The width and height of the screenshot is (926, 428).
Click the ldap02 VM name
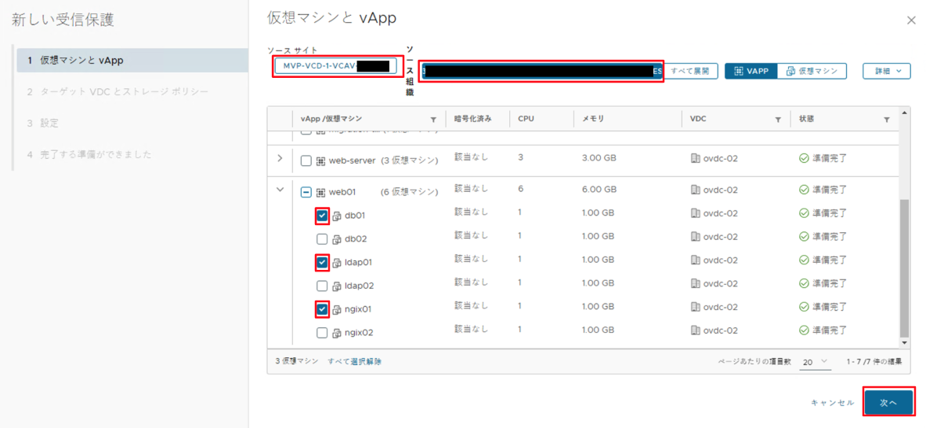click(359, 286)
